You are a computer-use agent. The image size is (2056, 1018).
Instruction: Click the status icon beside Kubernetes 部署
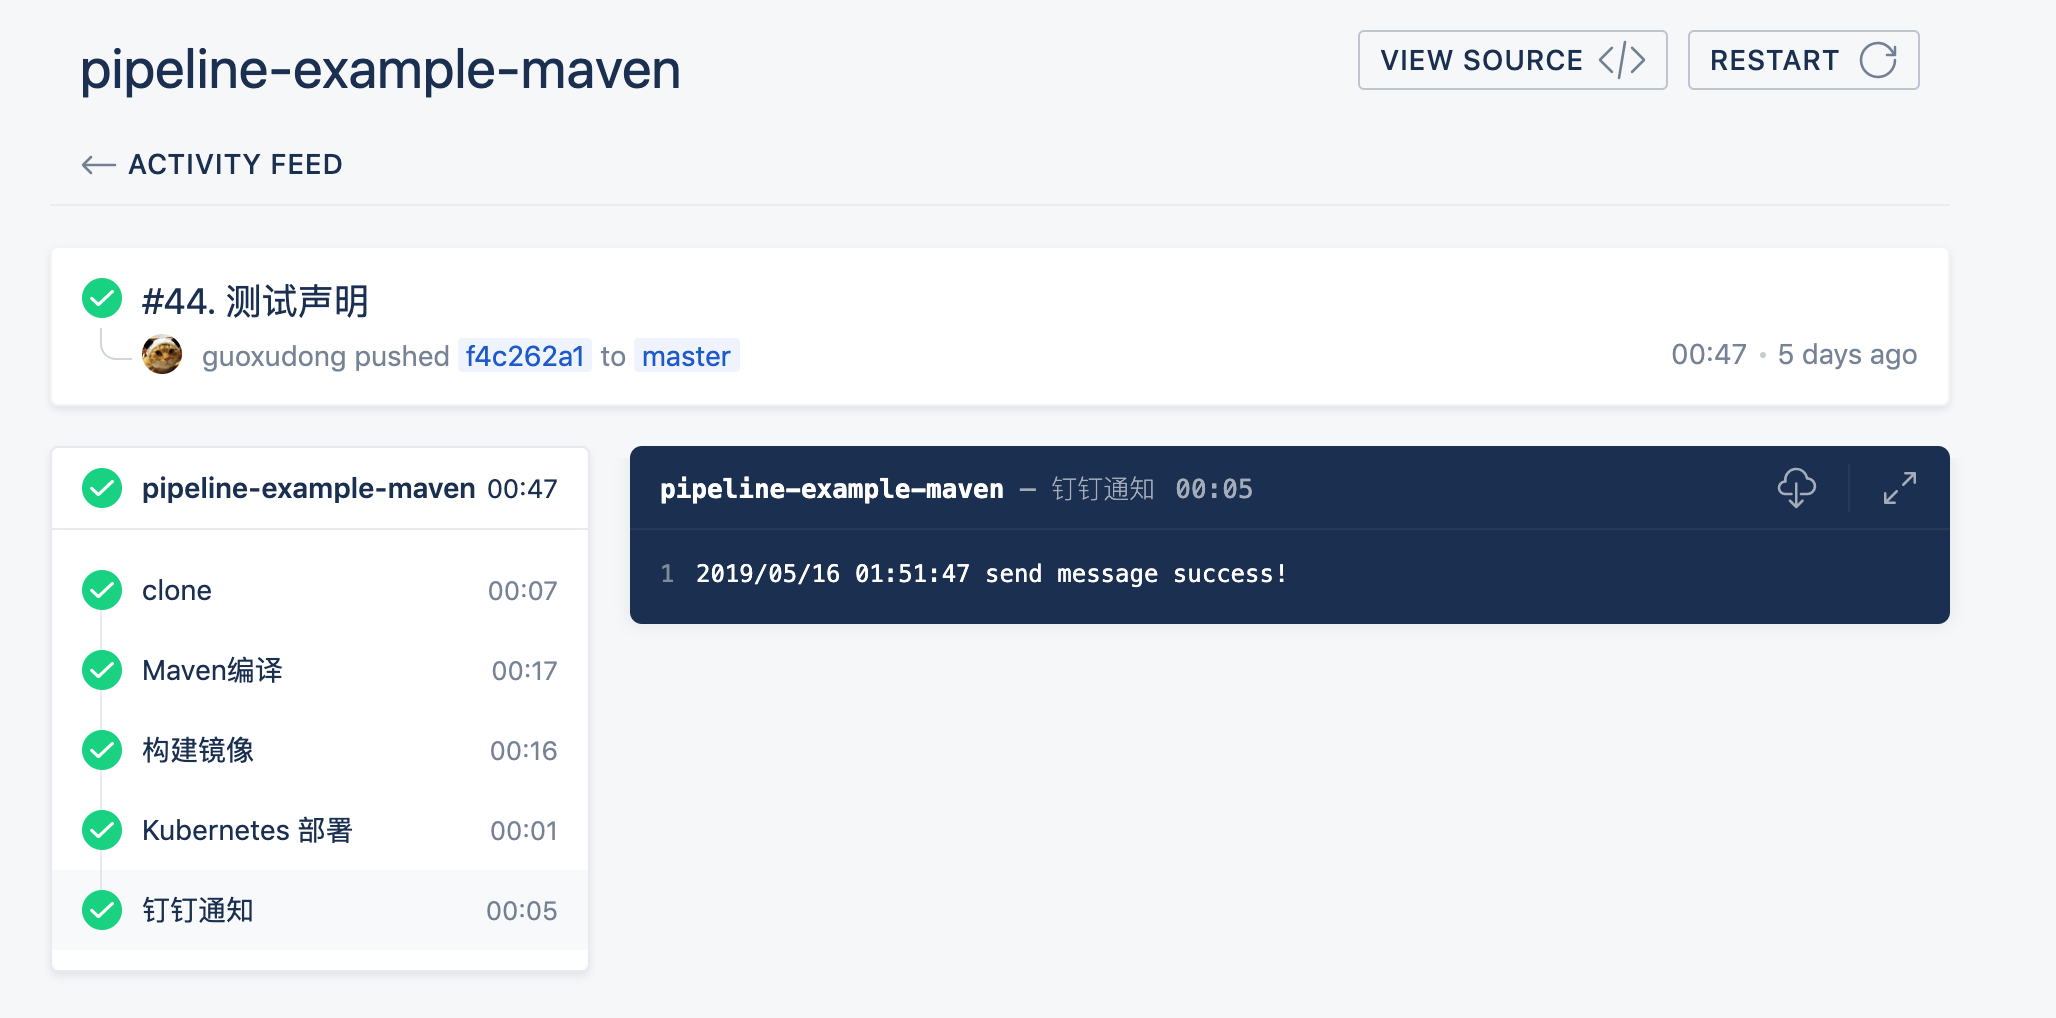(x=102, y=830)
